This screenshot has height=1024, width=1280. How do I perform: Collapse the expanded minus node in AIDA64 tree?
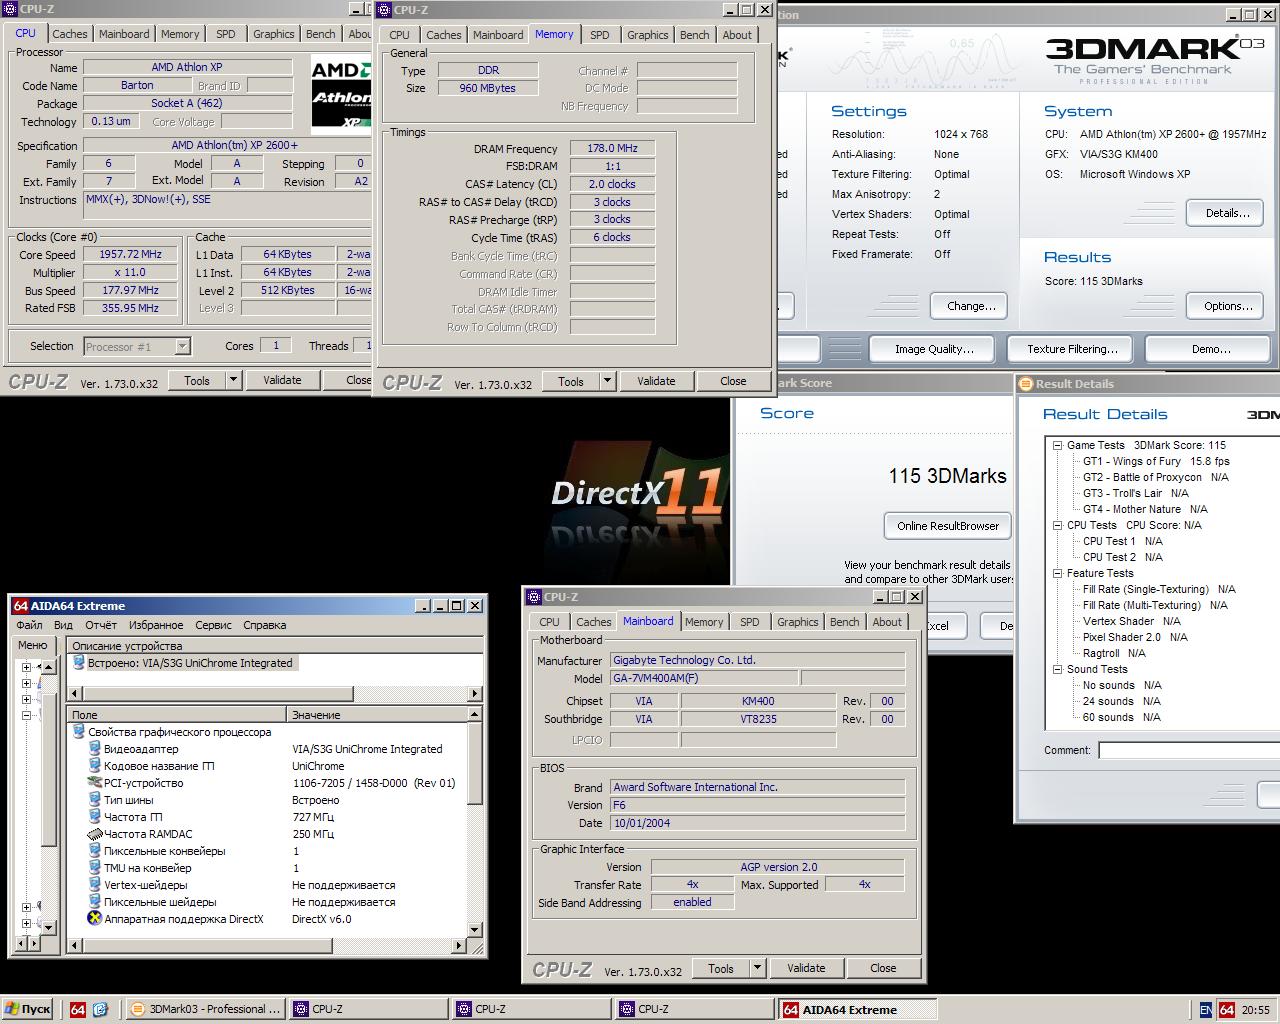(26, 717)
